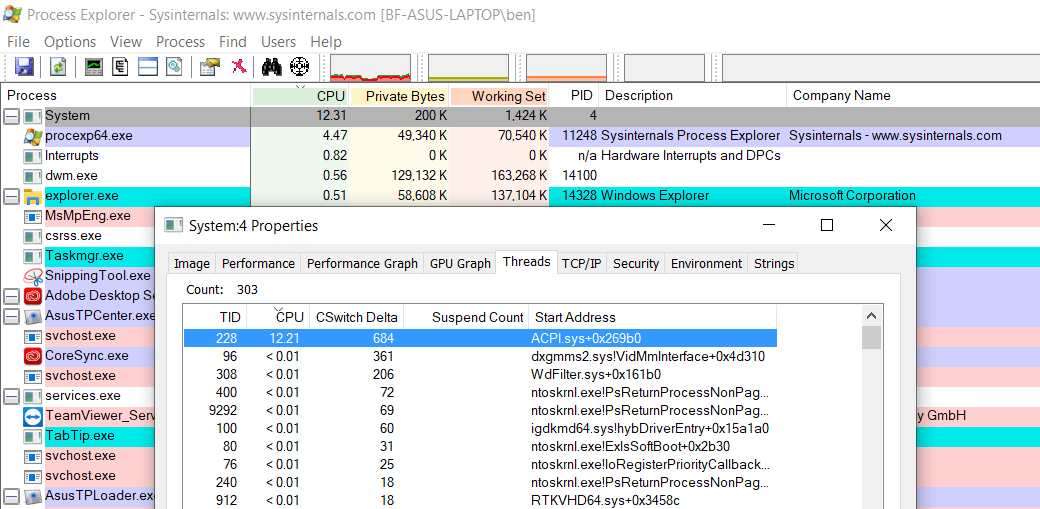Switch to the TCP/IP tab
Image resolution: width=1040 pixels, height=509 pixels.
pos(582,263)
